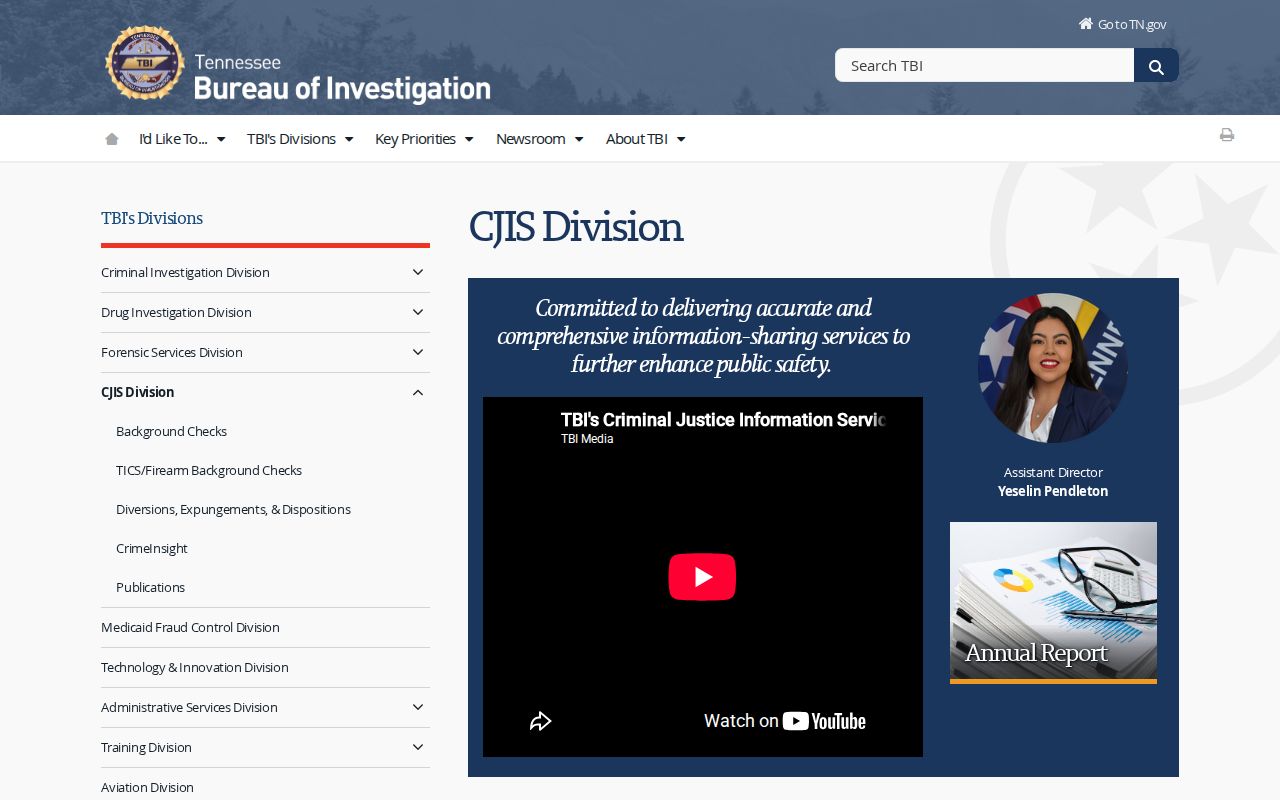Click the Training Division link

pos(146,747)
